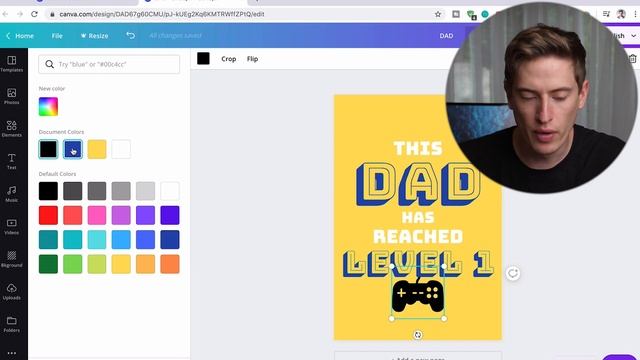Select the dark blue document color
Viewport: 640px width, 360px height.
click(x=73, y=149)
